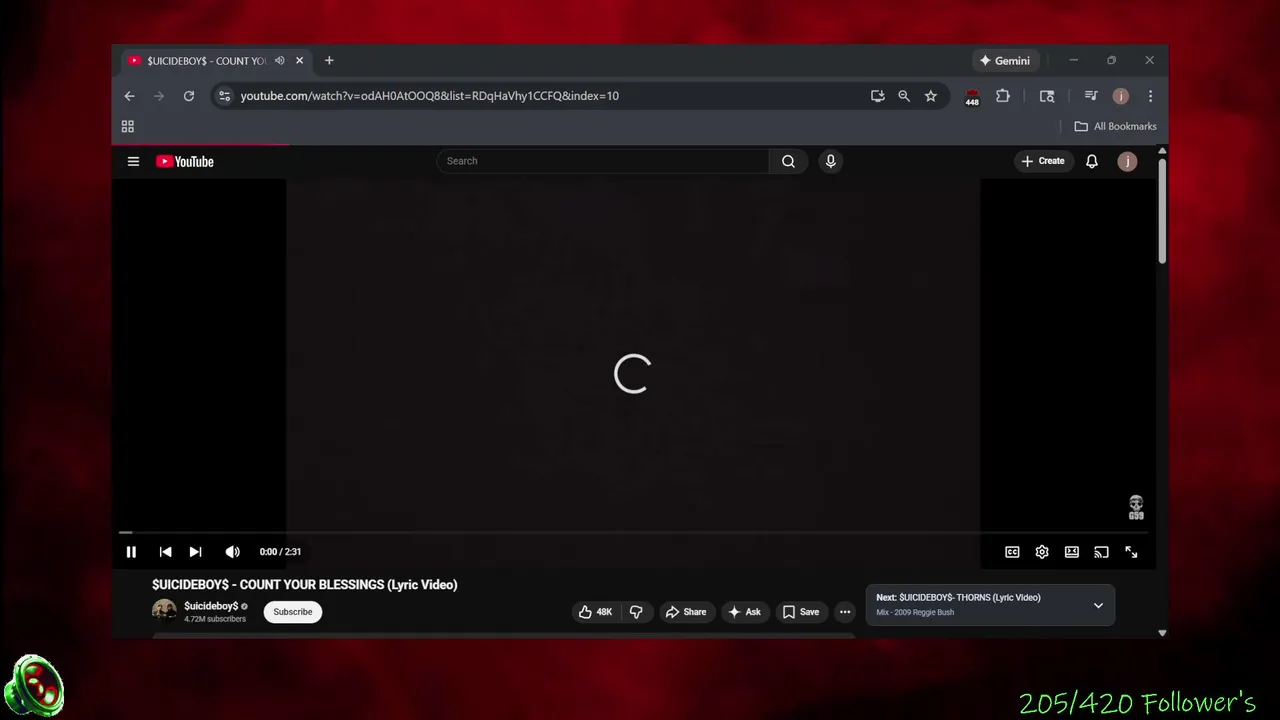This screenshot has width=1280, height=720.
Task: Mute the tab via audio indicator
Action: 280,61
